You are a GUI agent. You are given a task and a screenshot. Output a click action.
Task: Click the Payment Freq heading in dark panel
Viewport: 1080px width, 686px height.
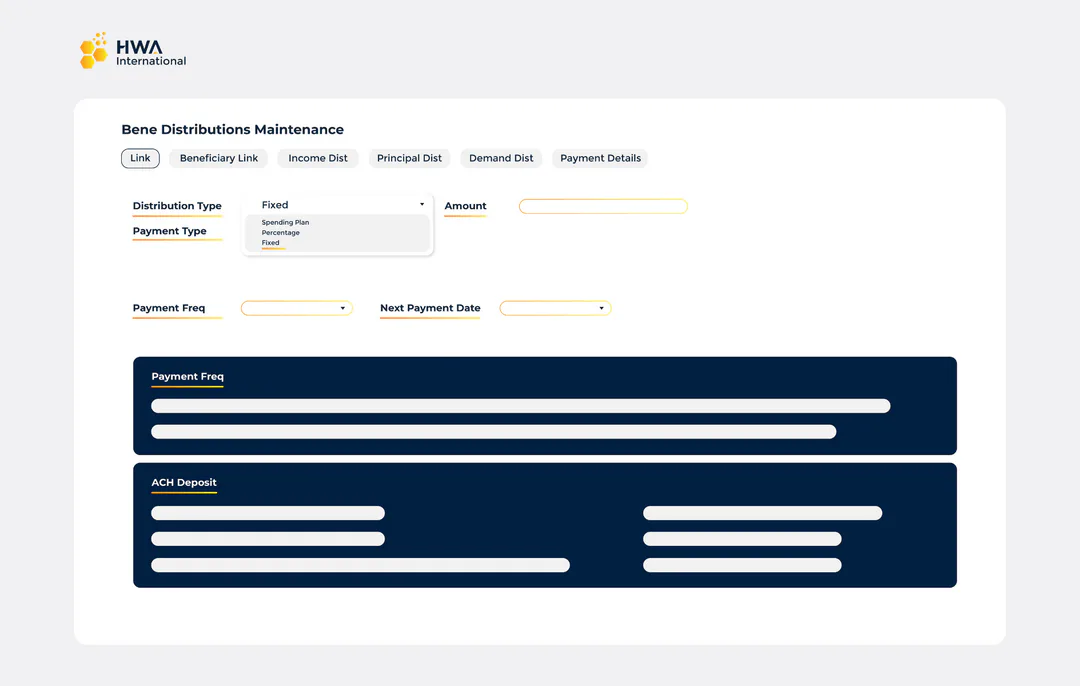point(187,376)
